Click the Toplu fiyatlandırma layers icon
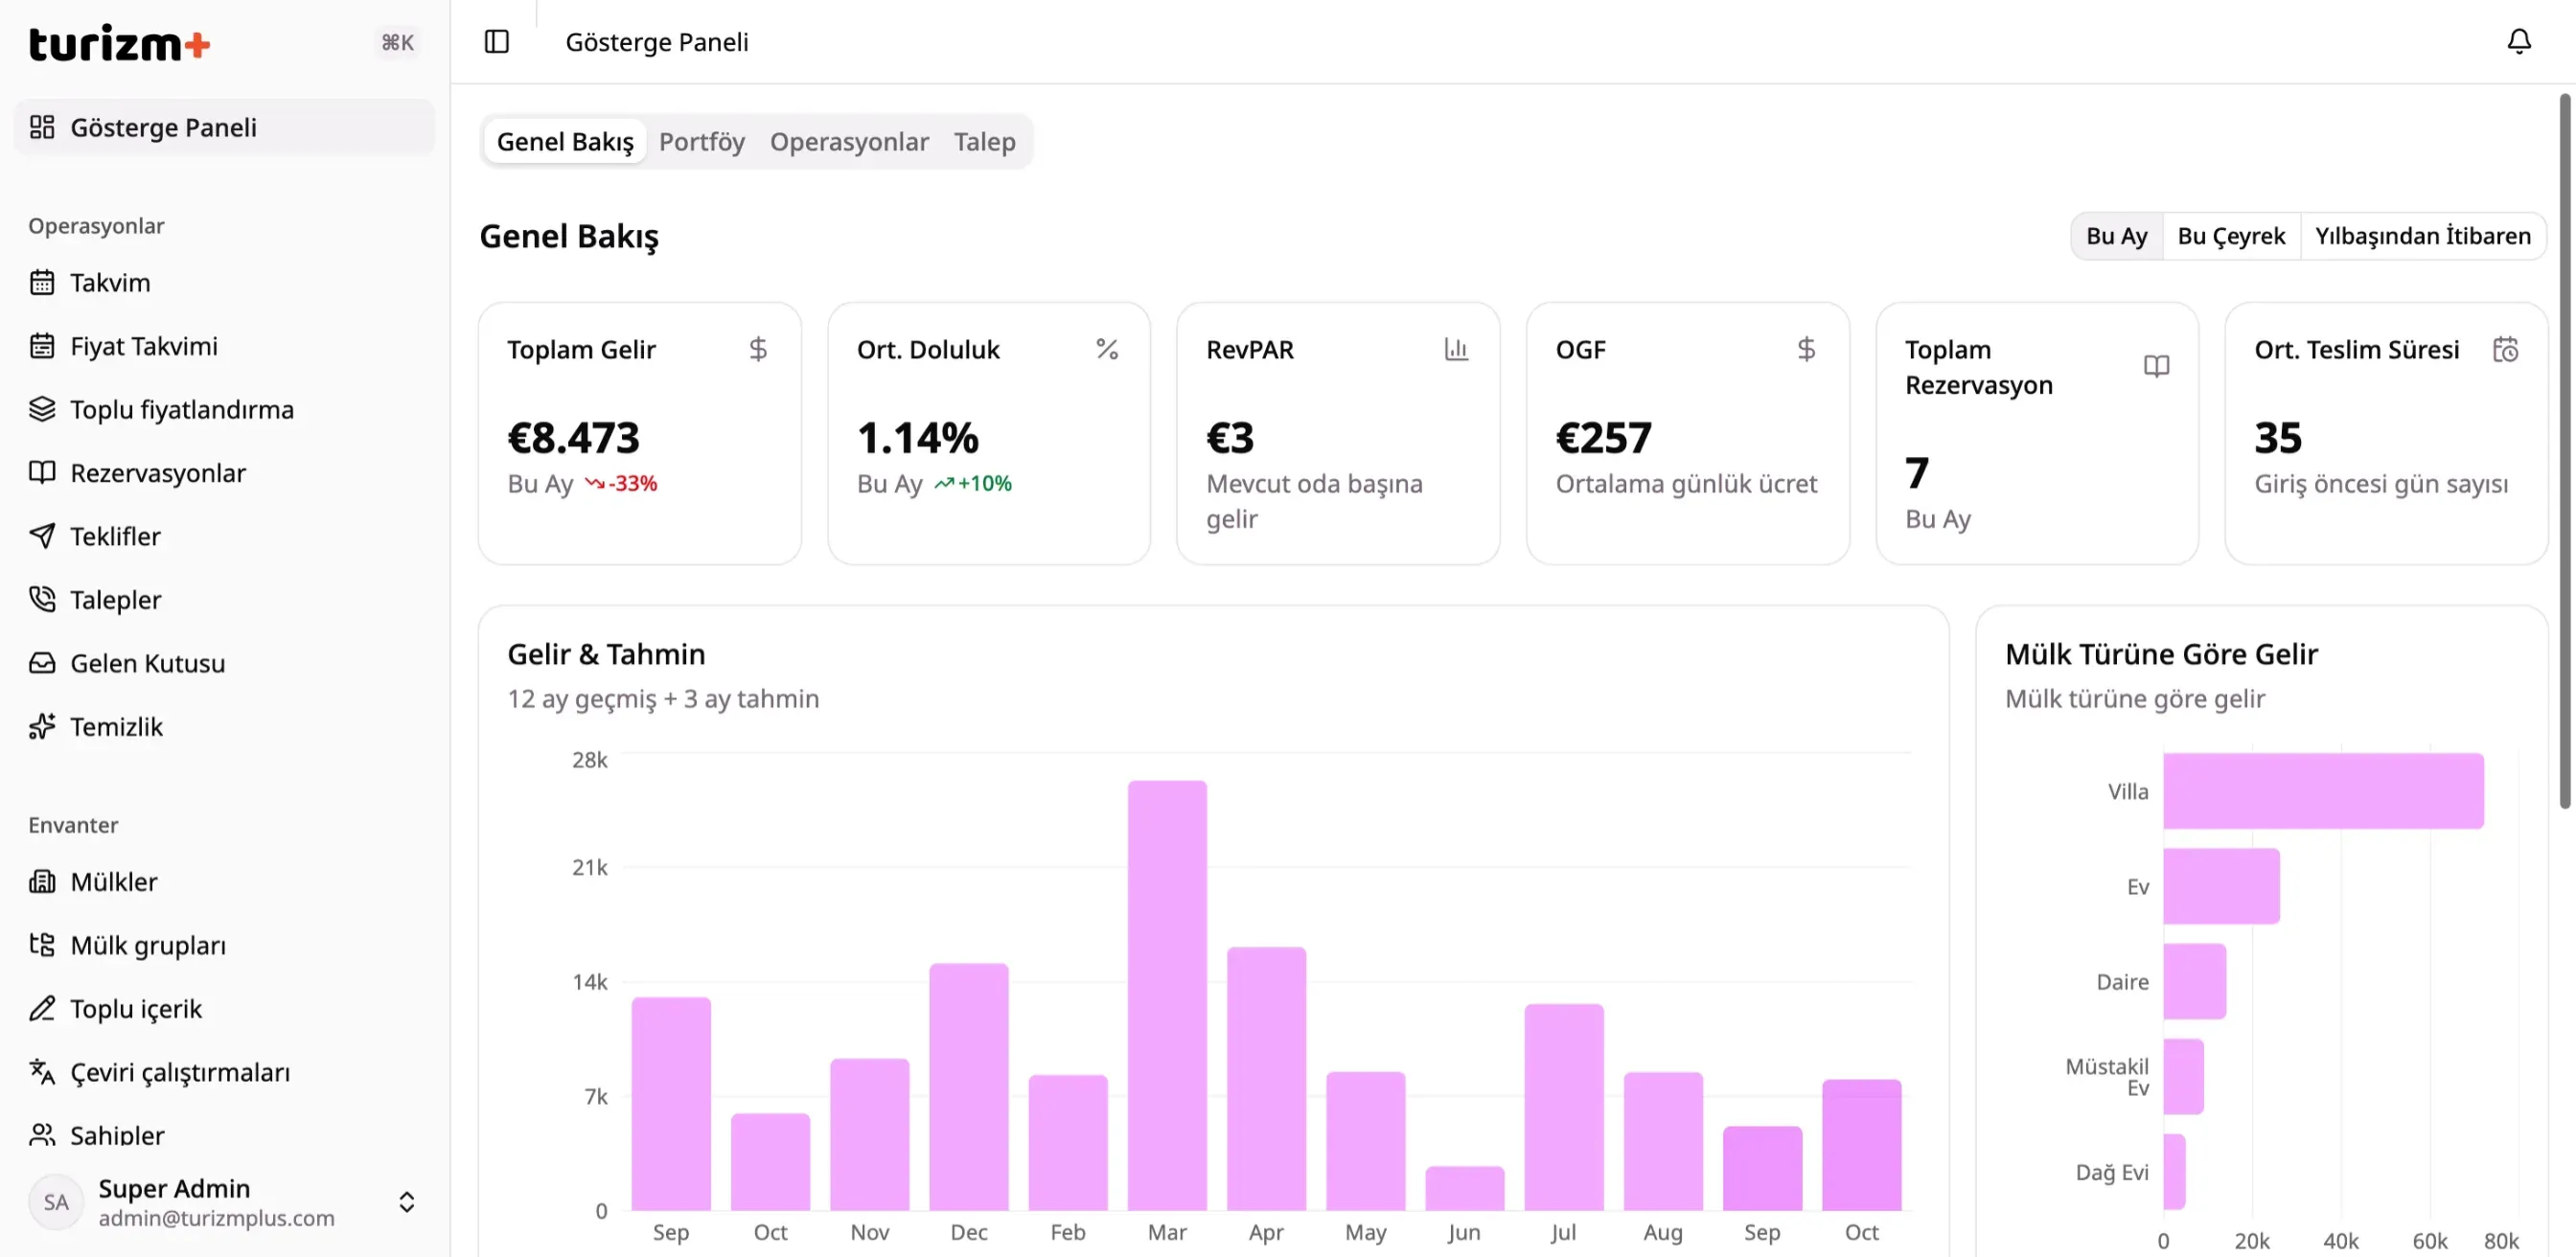The image size is (2576, 1257). point(42,410)
